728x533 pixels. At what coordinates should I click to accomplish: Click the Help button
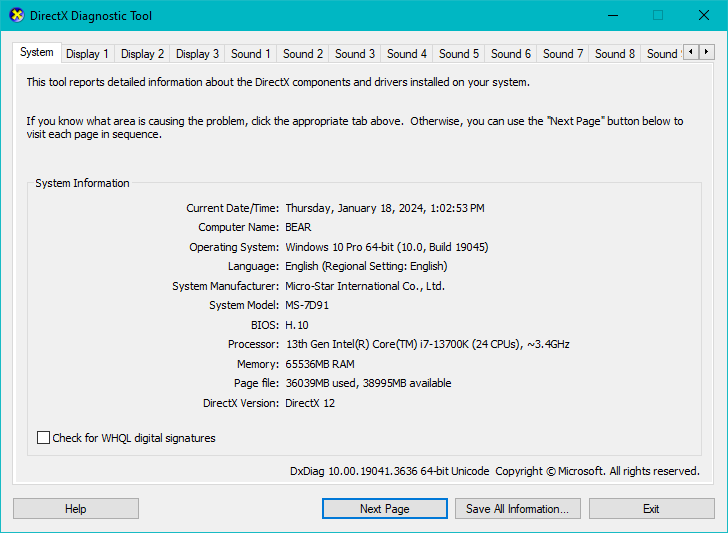coord(76,509)
